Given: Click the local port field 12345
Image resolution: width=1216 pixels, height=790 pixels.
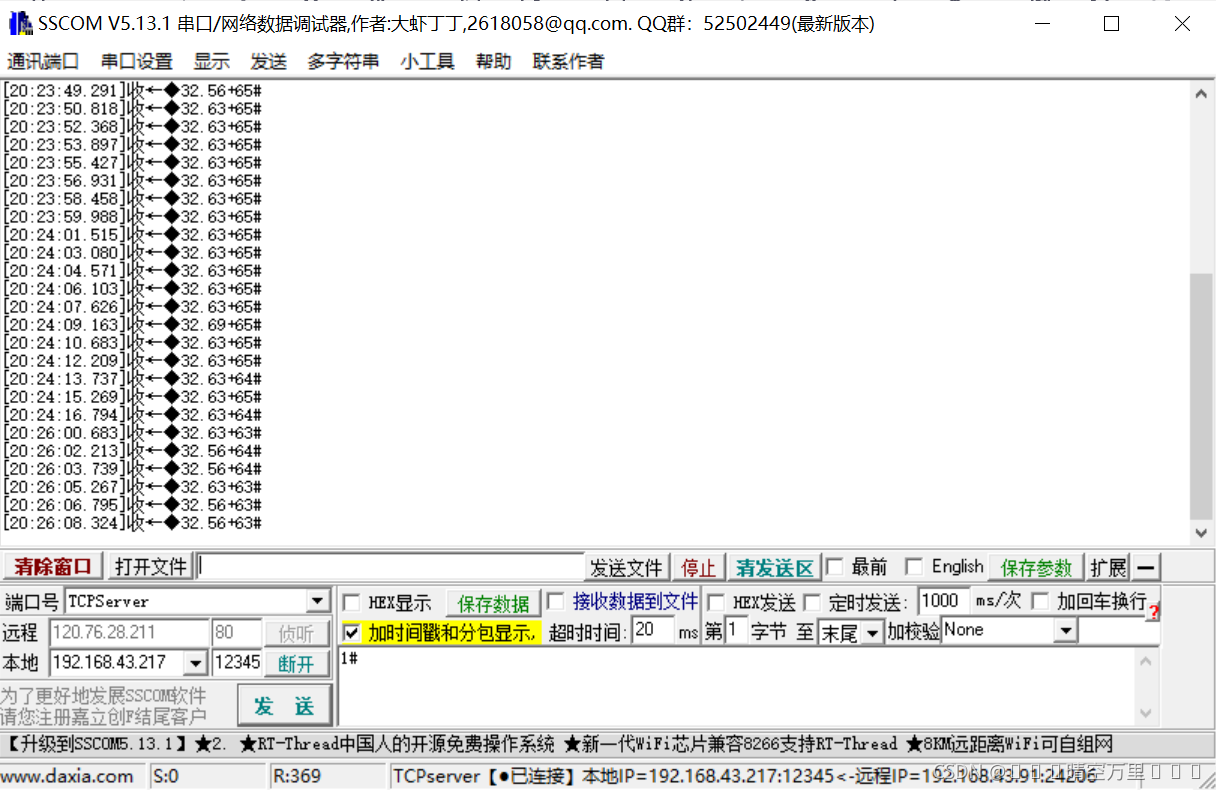Looking at the screenshot, I should pos(237,663).
